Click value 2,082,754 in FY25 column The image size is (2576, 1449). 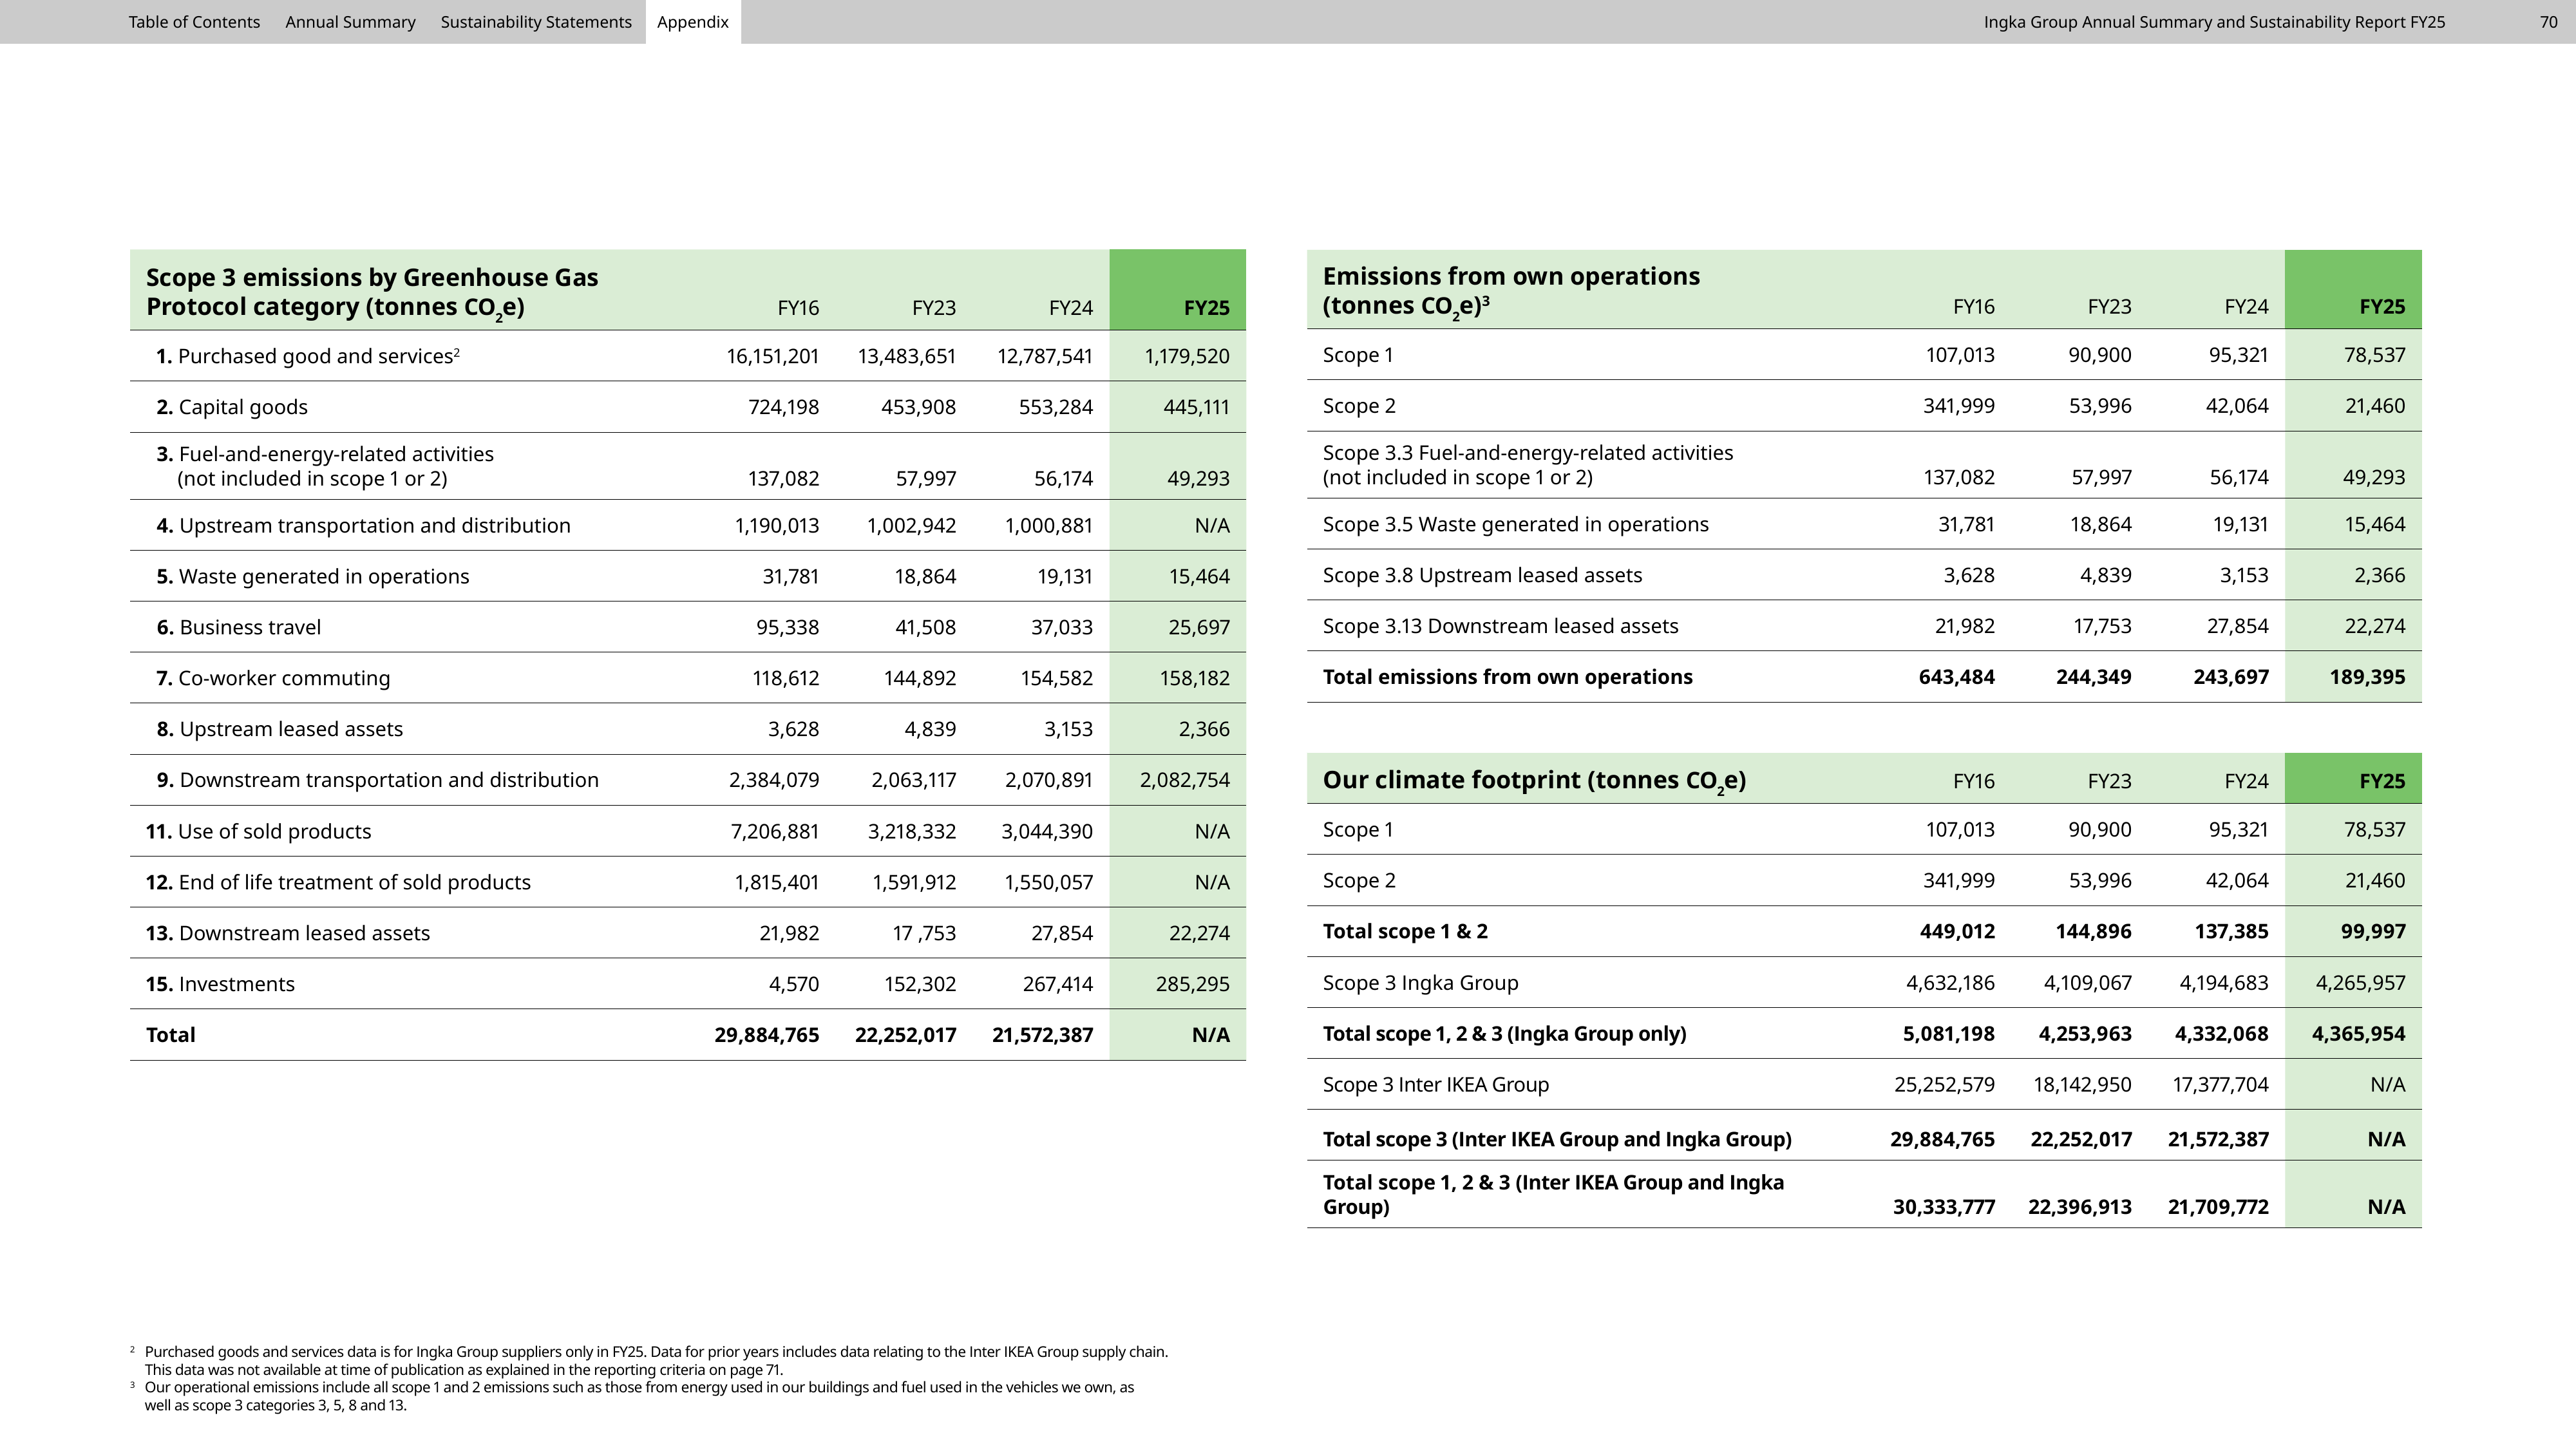coord(1185,780)
